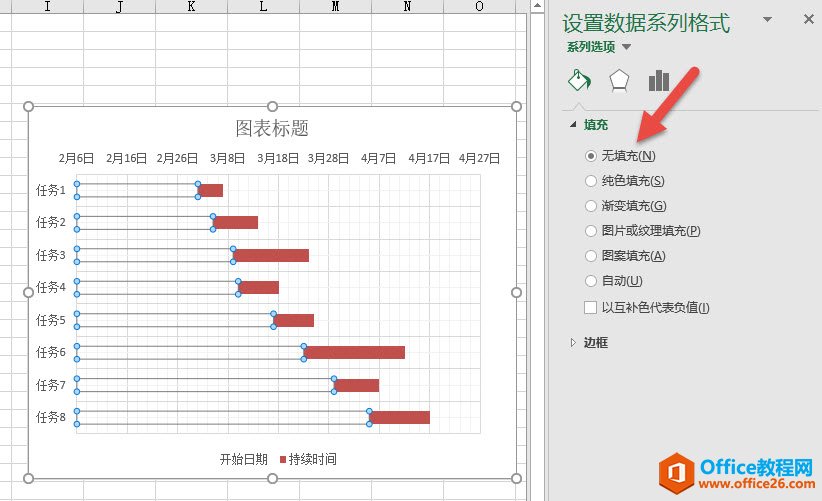Select the 自动 fill radio button

(x=592, y=281)
